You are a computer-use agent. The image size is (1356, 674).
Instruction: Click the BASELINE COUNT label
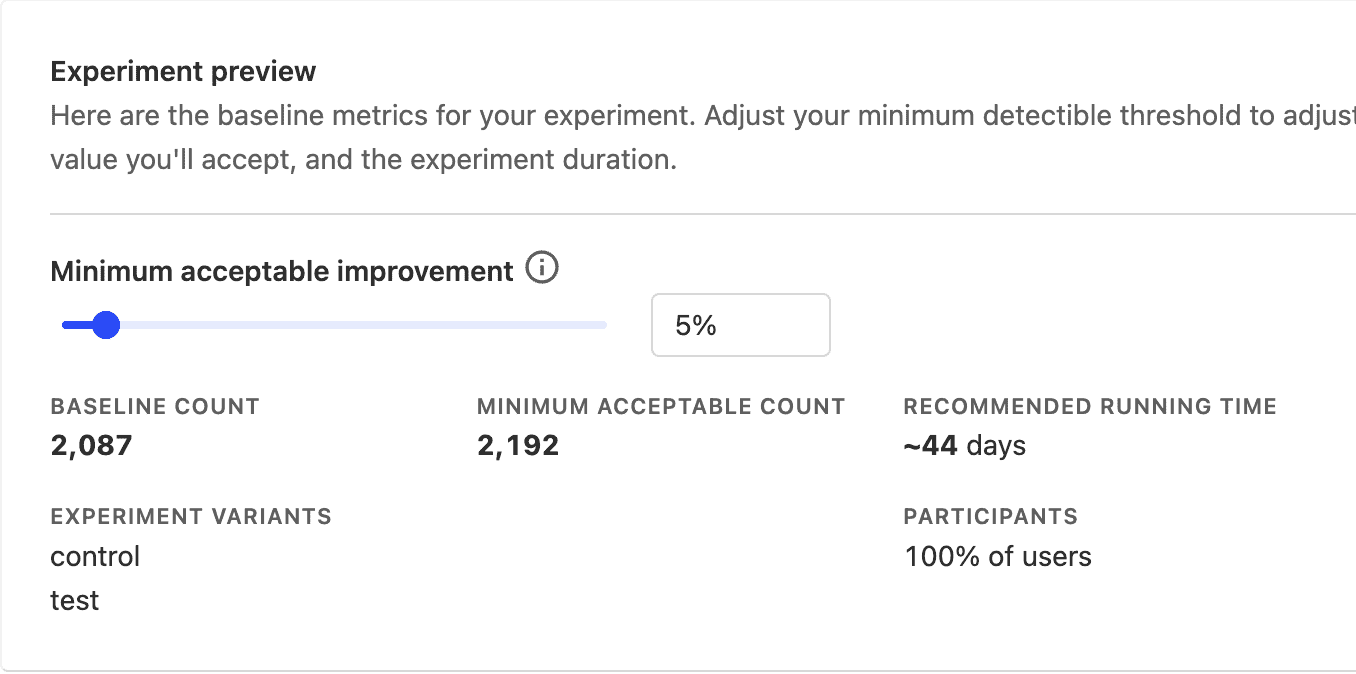coord(155,407)
